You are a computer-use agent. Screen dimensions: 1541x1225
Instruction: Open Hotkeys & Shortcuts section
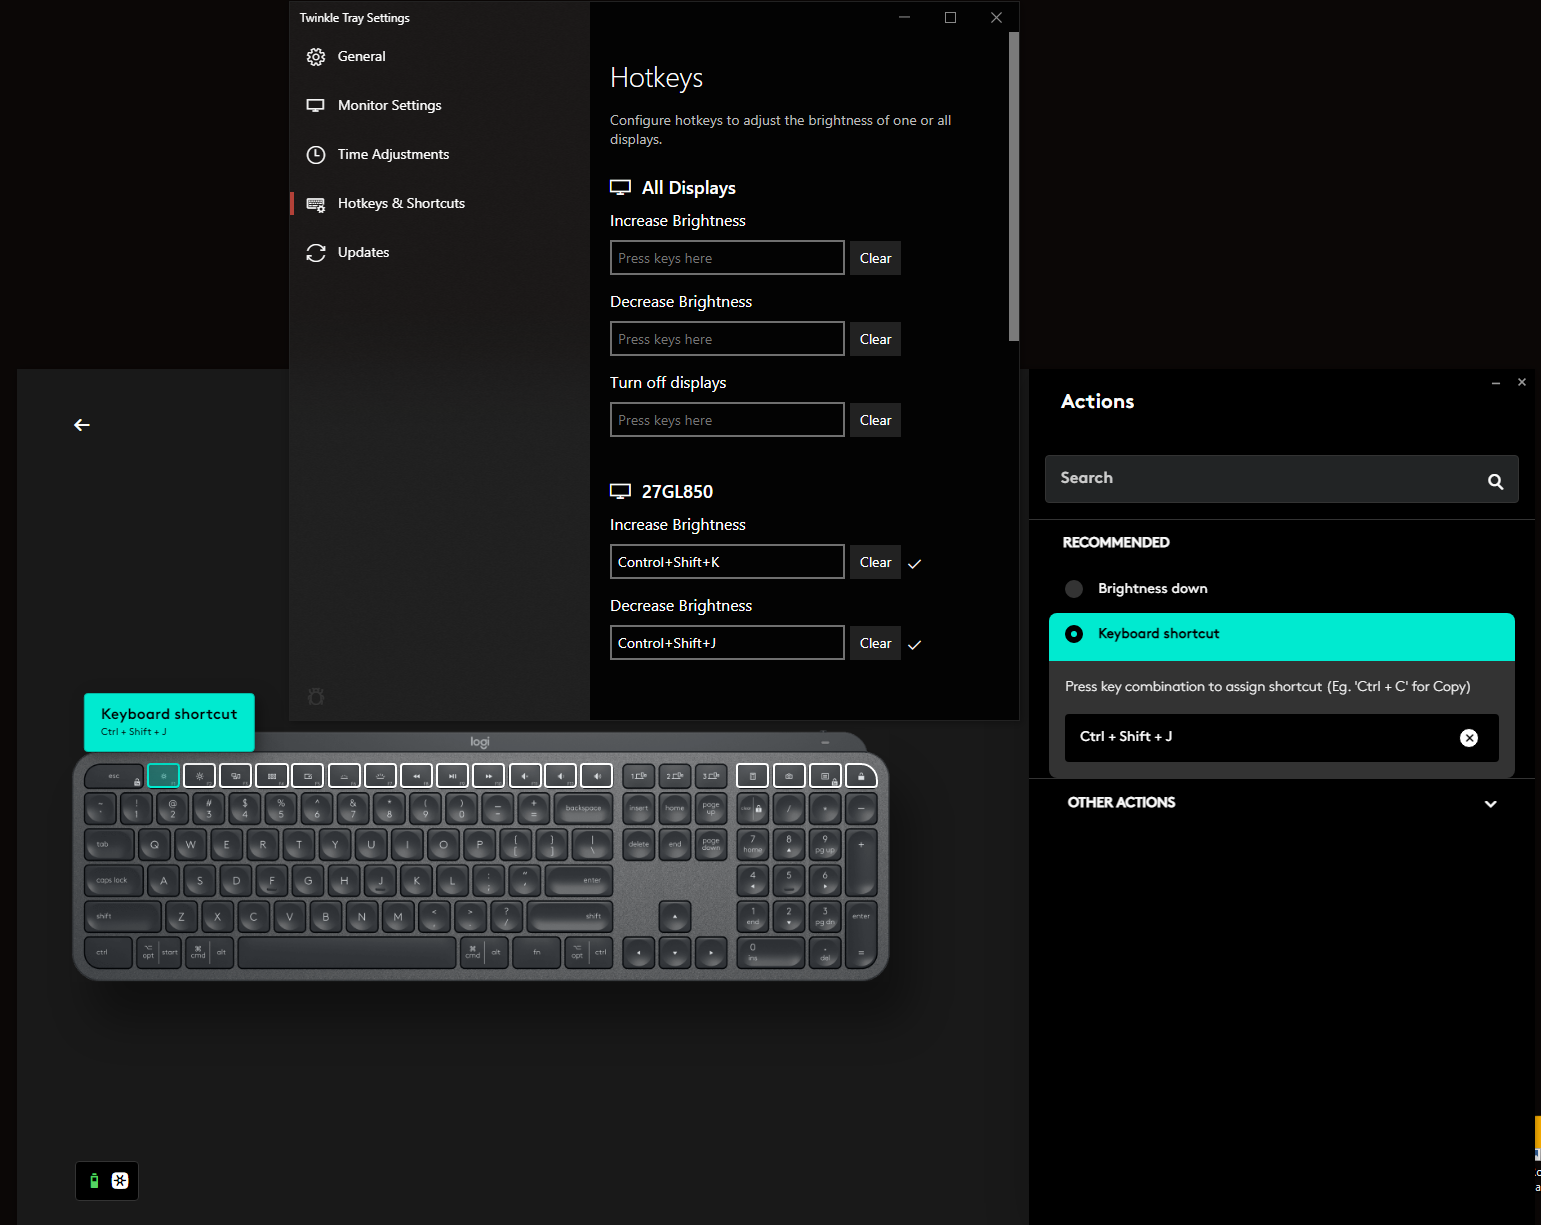click(x=440, y=203)
